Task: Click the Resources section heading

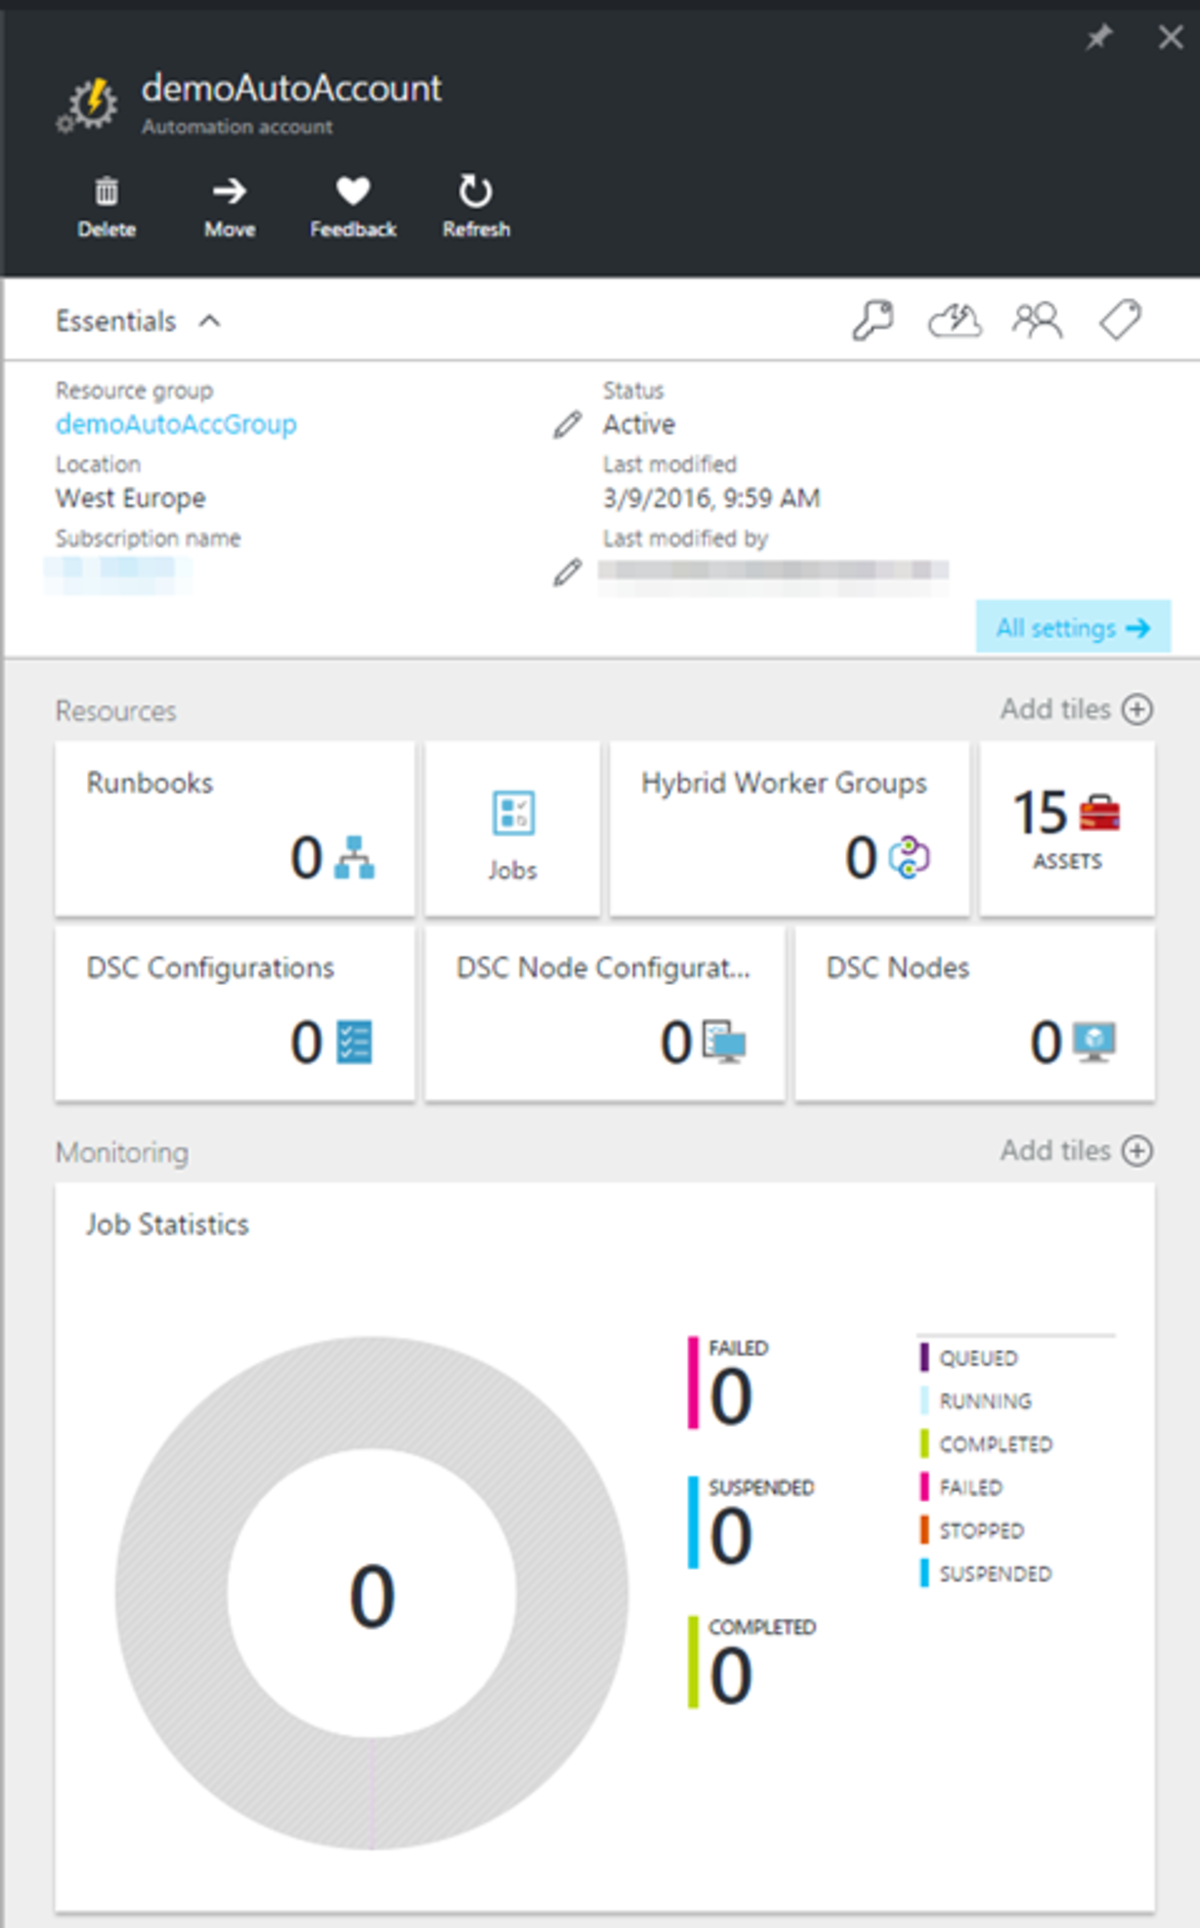Action: pos(116,711)
